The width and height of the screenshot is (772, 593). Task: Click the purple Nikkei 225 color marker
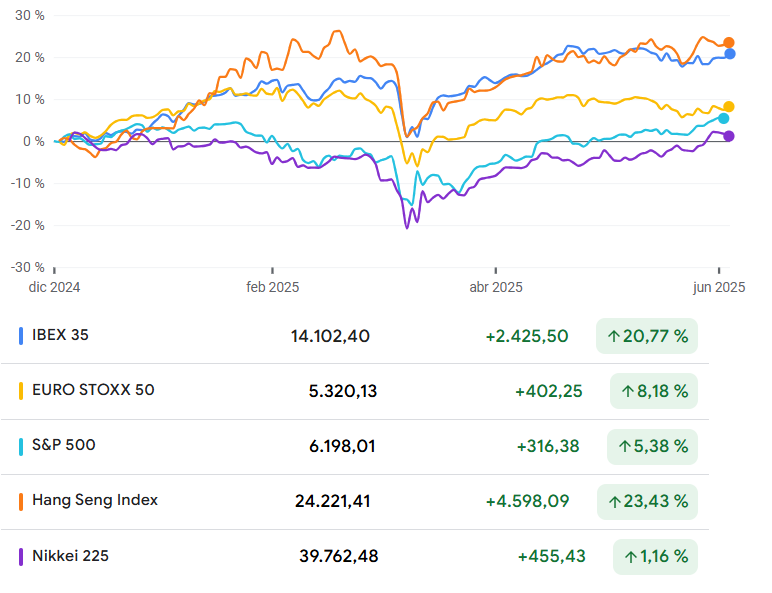click(21, 556)
